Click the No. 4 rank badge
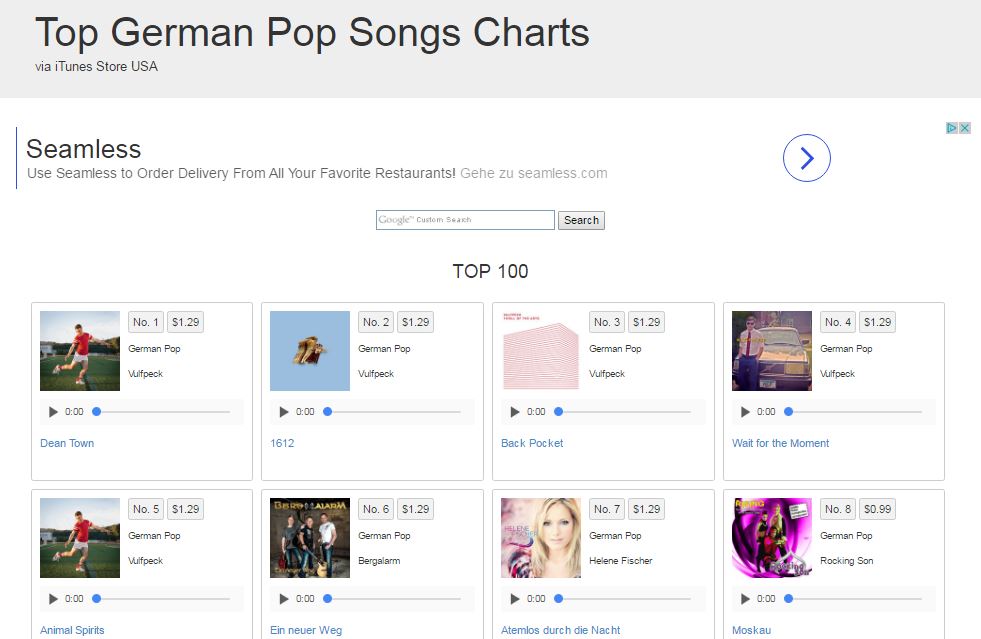Image resolution: width=981 pixels, height=639 pixels. coord(838,322)
